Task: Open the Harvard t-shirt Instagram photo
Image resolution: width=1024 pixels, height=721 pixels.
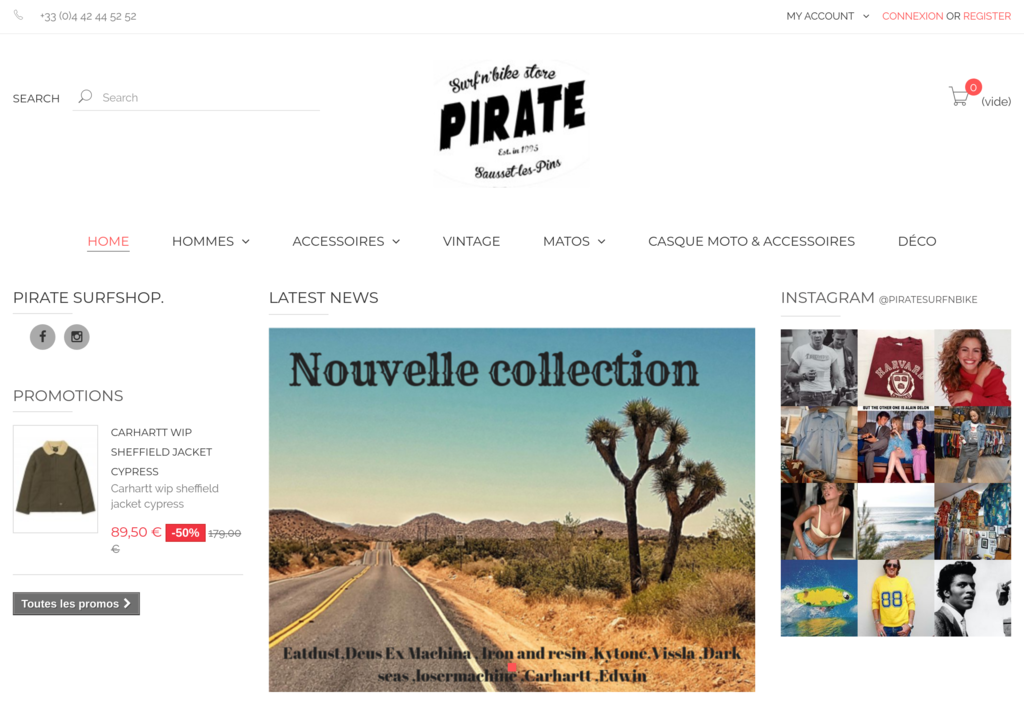Action: (x=895, y=367)
